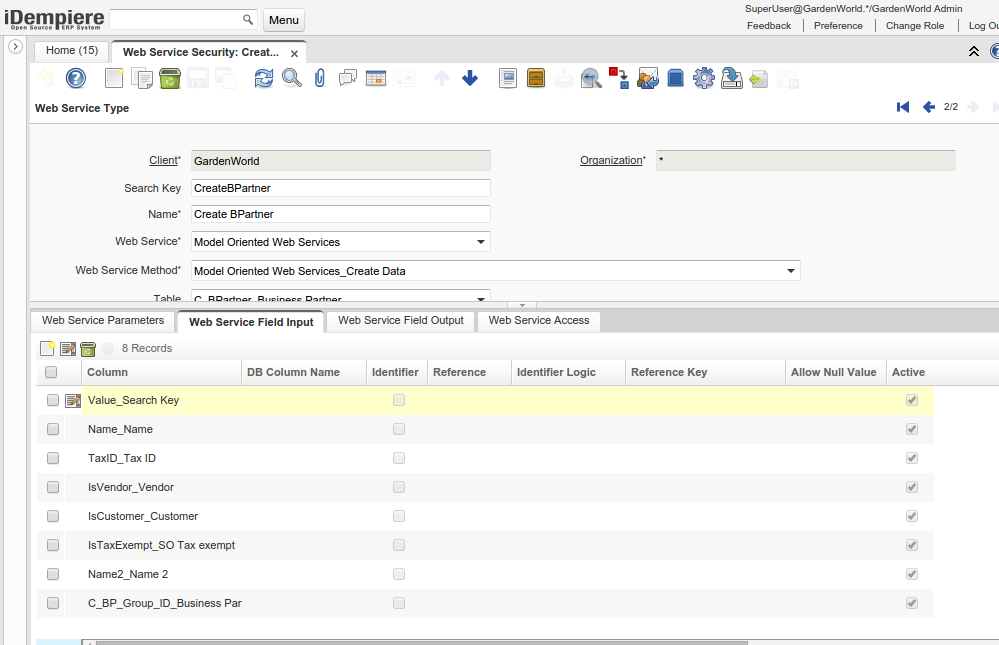Viewport: 999px width, 645px height.
Task: Toggle the grid view icon in toolbar
Action: coord(376,78)
